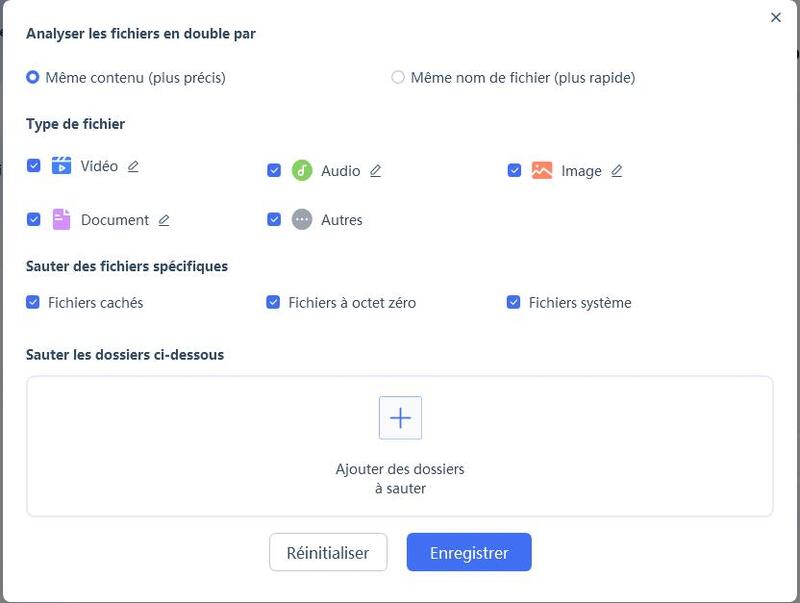The height and width of the screenshot is (603, 800).
Task: Select Même nom de fichier radio button
Action: [398, 77]
